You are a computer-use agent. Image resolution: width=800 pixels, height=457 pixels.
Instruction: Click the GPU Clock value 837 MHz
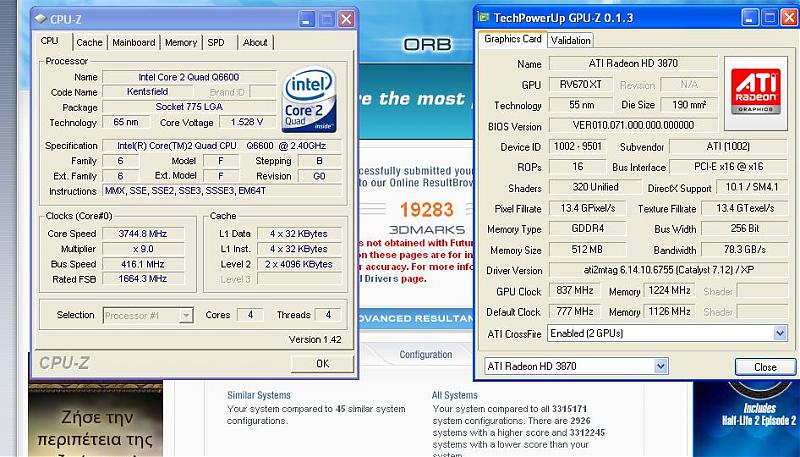tap(575, 291)
